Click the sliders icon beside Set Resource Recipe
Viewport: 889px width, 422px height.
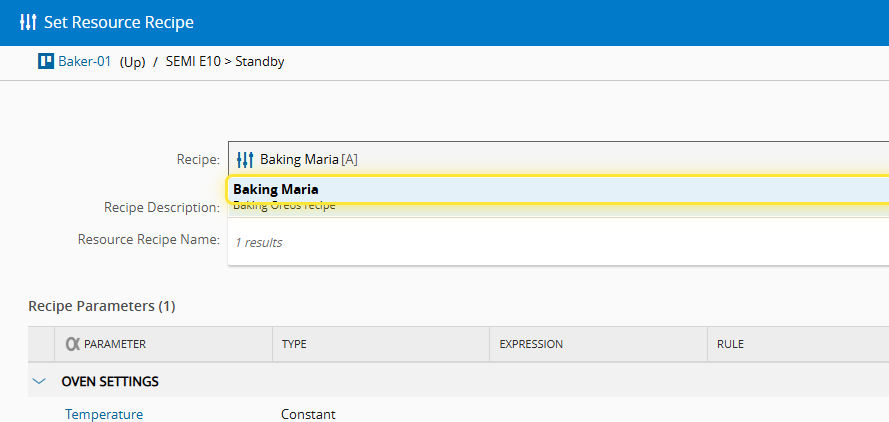pos(28,22)
